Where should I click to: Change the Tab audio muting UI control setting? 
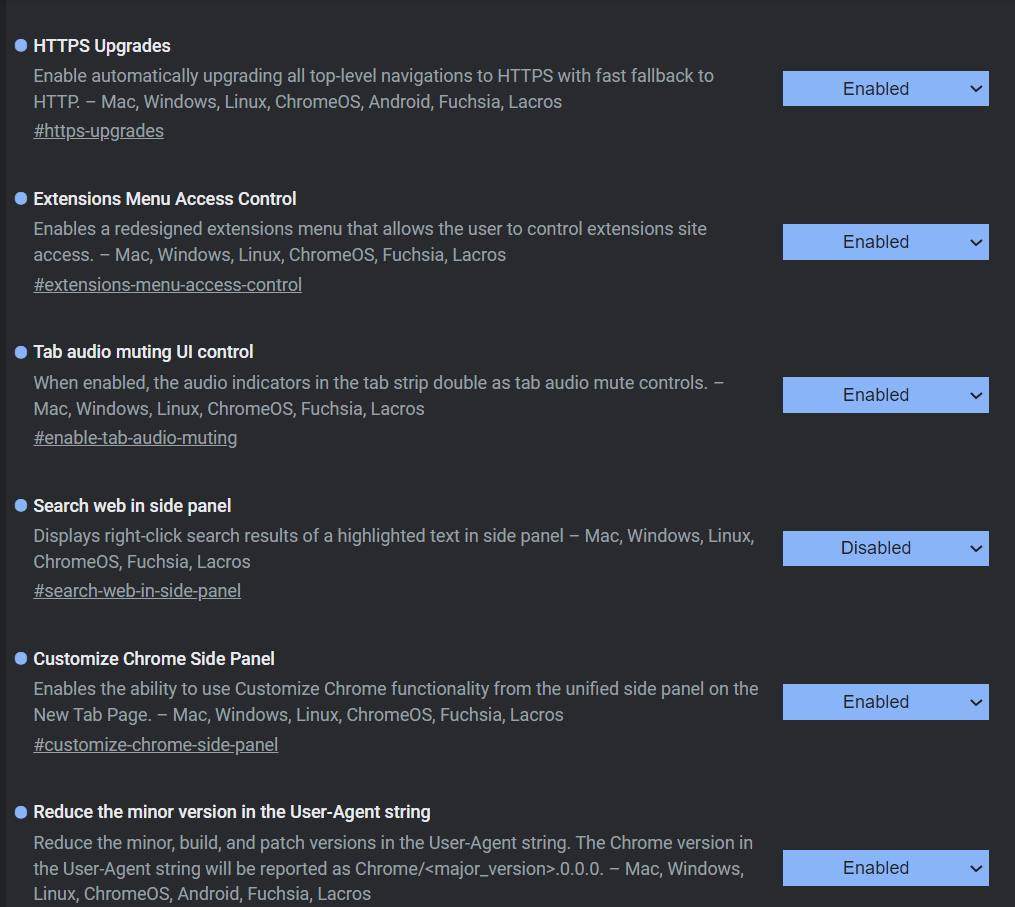[x=885, y=395]
